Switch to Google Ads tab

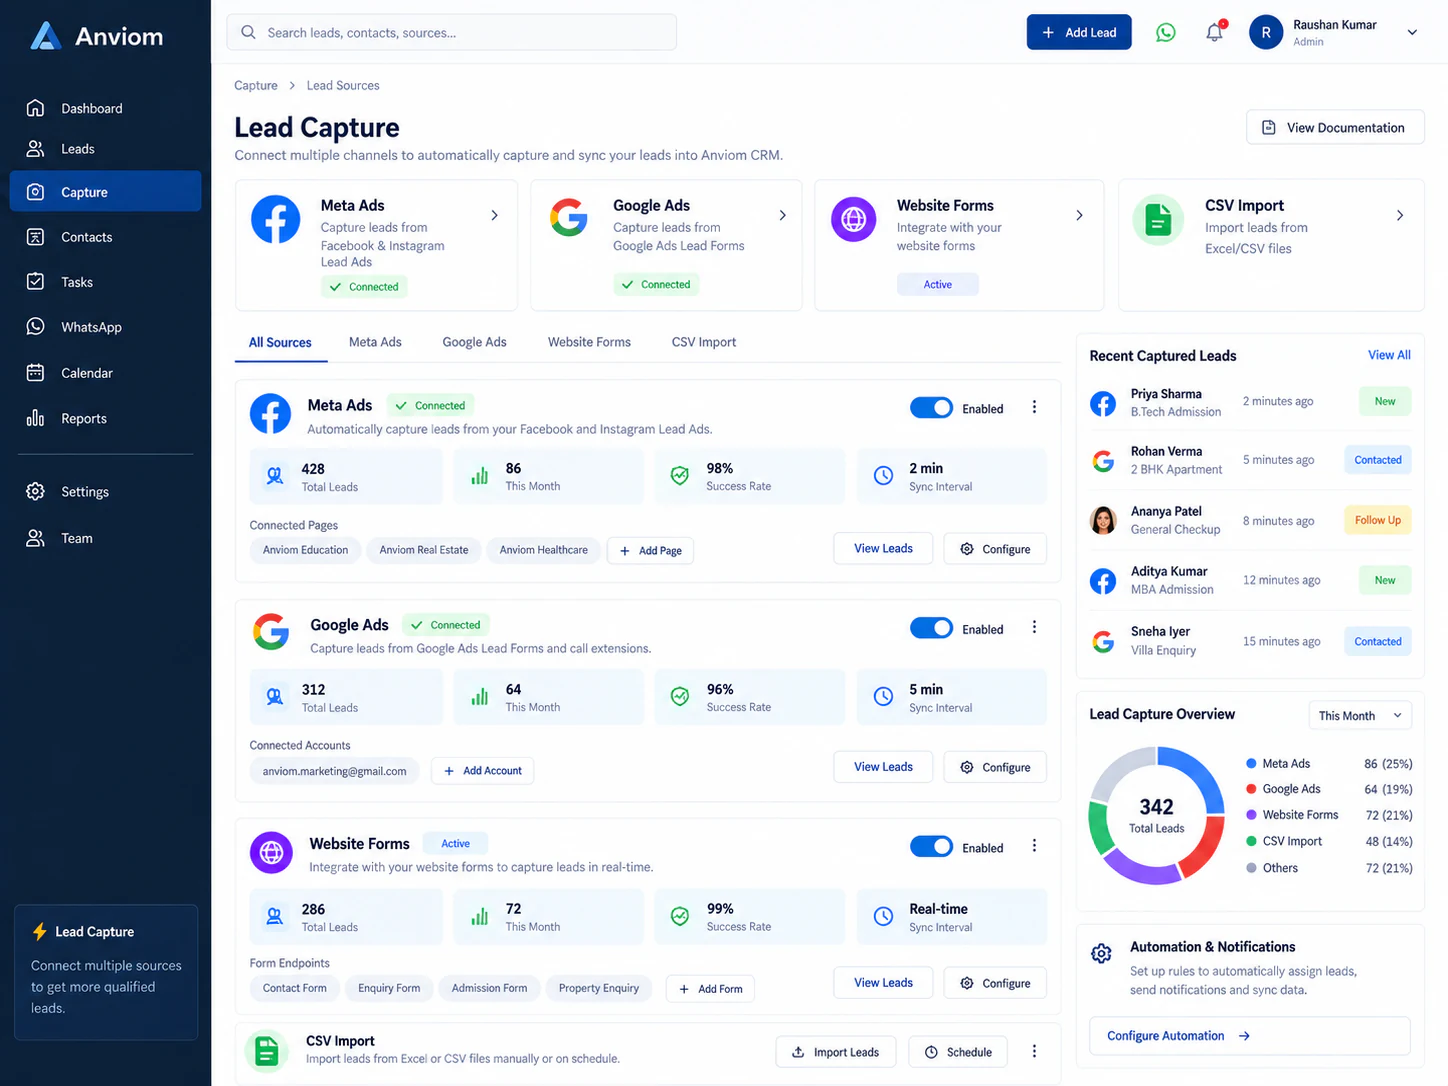[474, 342]
